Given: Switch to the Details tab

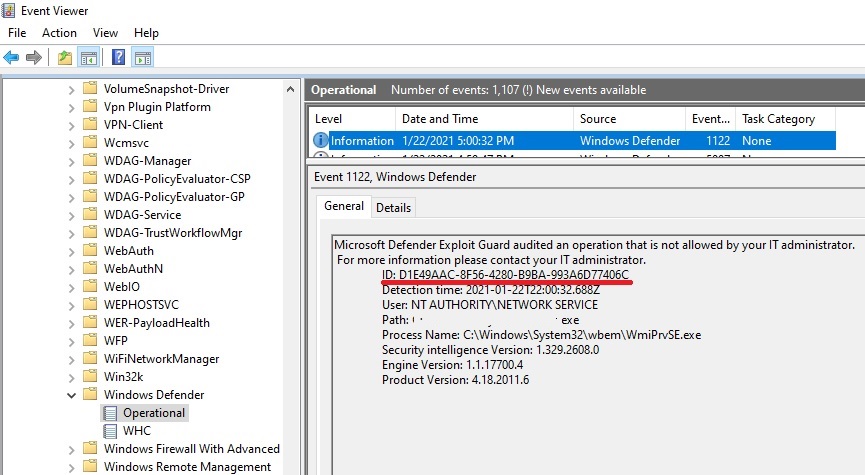Looking at the screenshot, I should click(x=393, y=208).
